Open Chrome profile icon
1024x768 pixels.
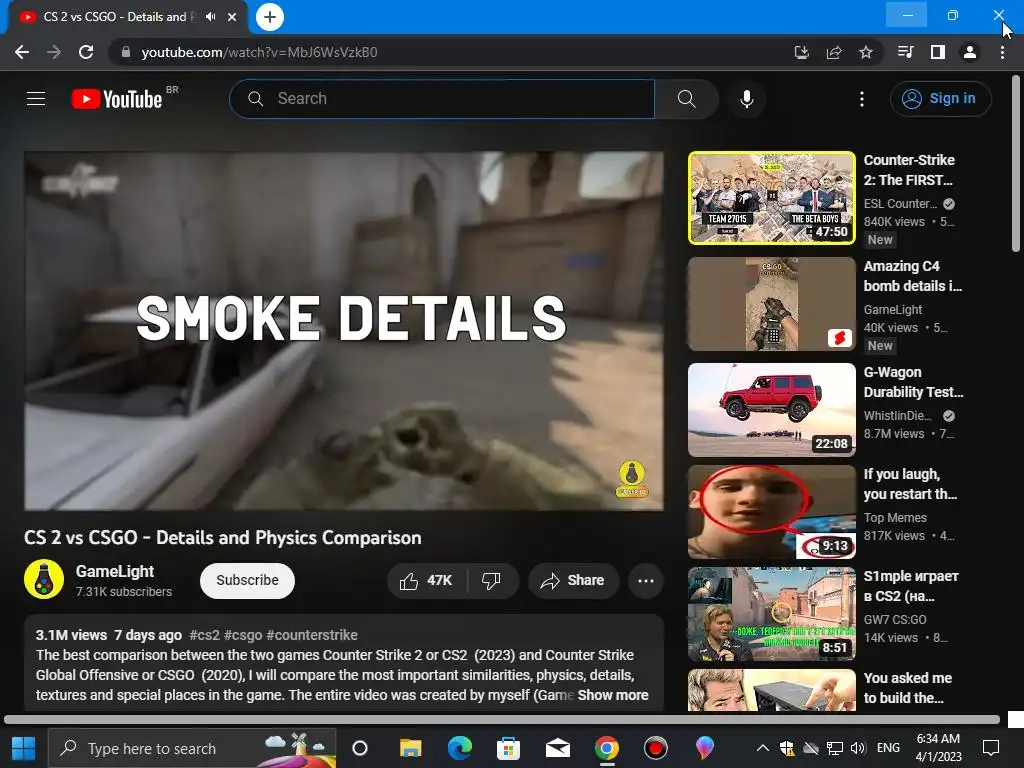[x=970, y=52]
